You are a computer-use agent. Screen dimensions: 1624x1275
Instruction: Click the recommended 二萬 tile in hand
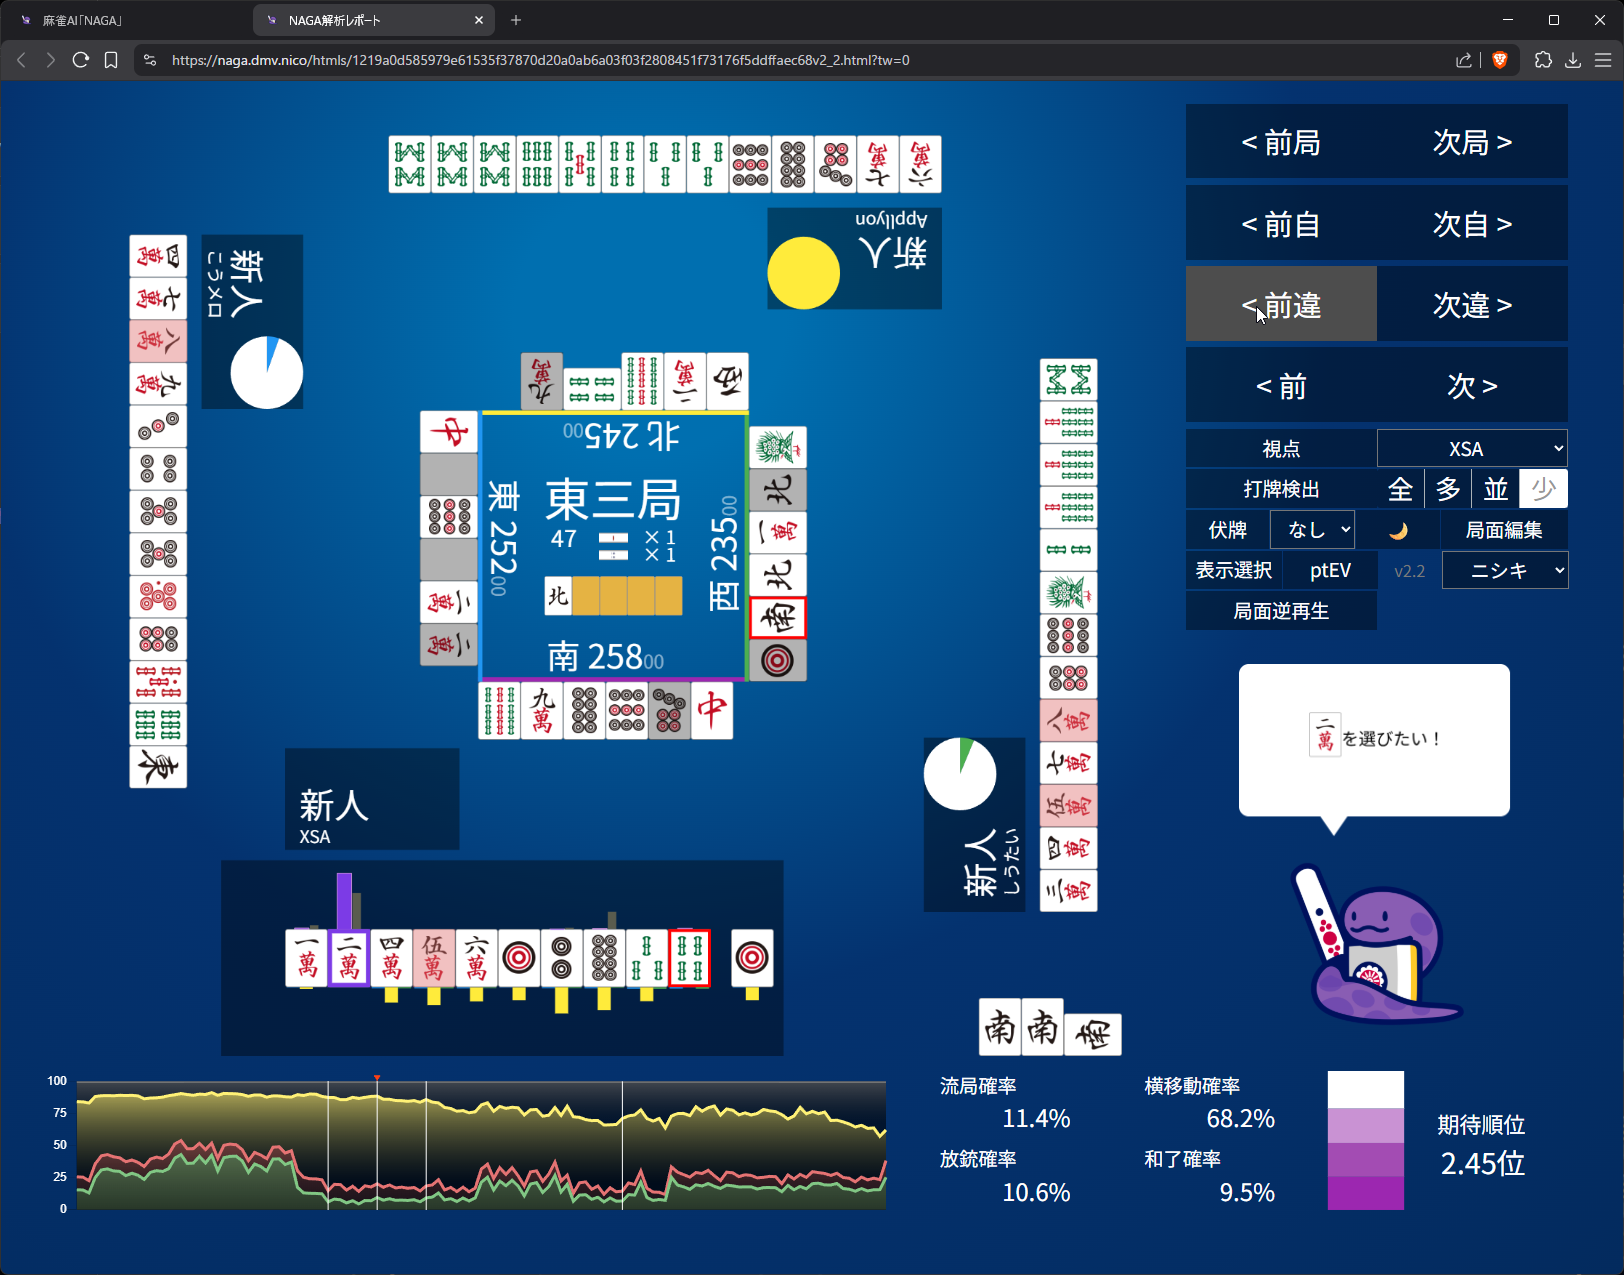[x=349, y=958]
